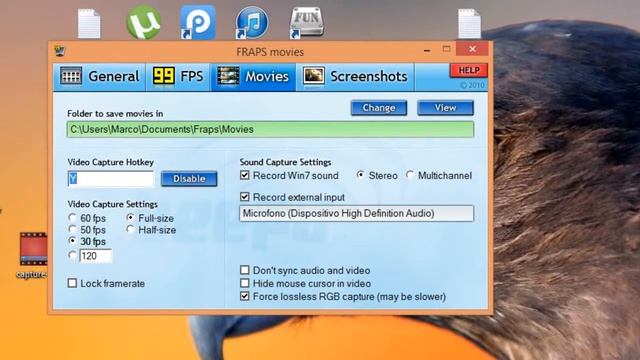Open the Screenshots tab
640x360 pixels.
[x=355, y=77]
